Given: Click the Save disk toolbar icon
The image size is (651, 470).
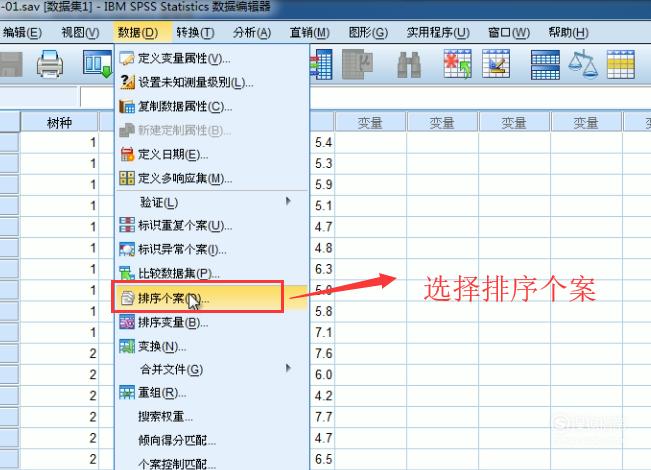Looking at the screenshot, I should [x=10, y=64].
